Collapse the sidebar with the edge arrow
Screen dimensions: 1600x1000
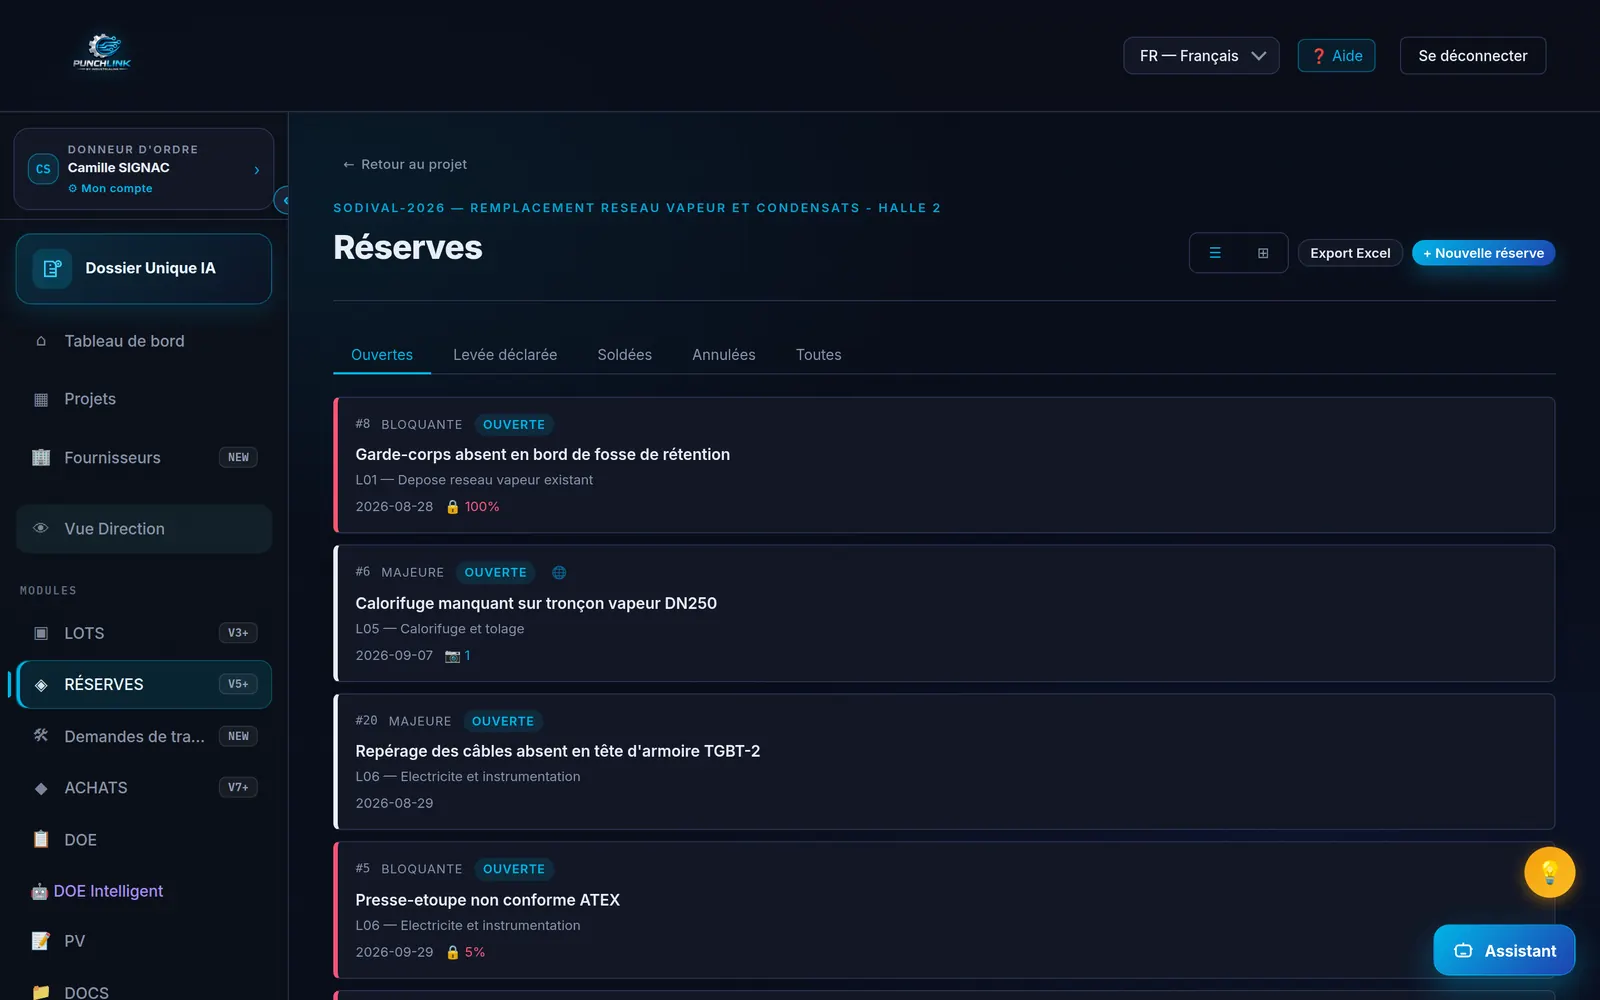(284, 200)
